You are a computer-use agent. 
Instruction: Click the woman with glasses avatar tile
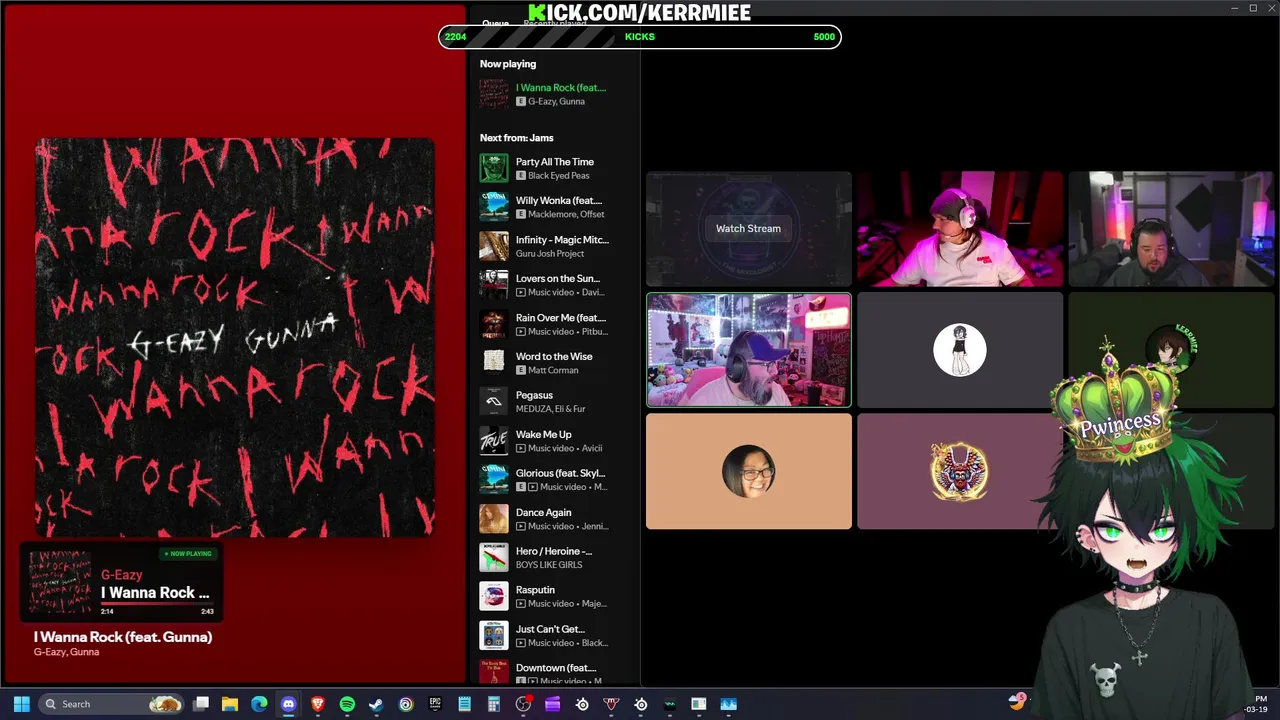(x=749, y=471)
